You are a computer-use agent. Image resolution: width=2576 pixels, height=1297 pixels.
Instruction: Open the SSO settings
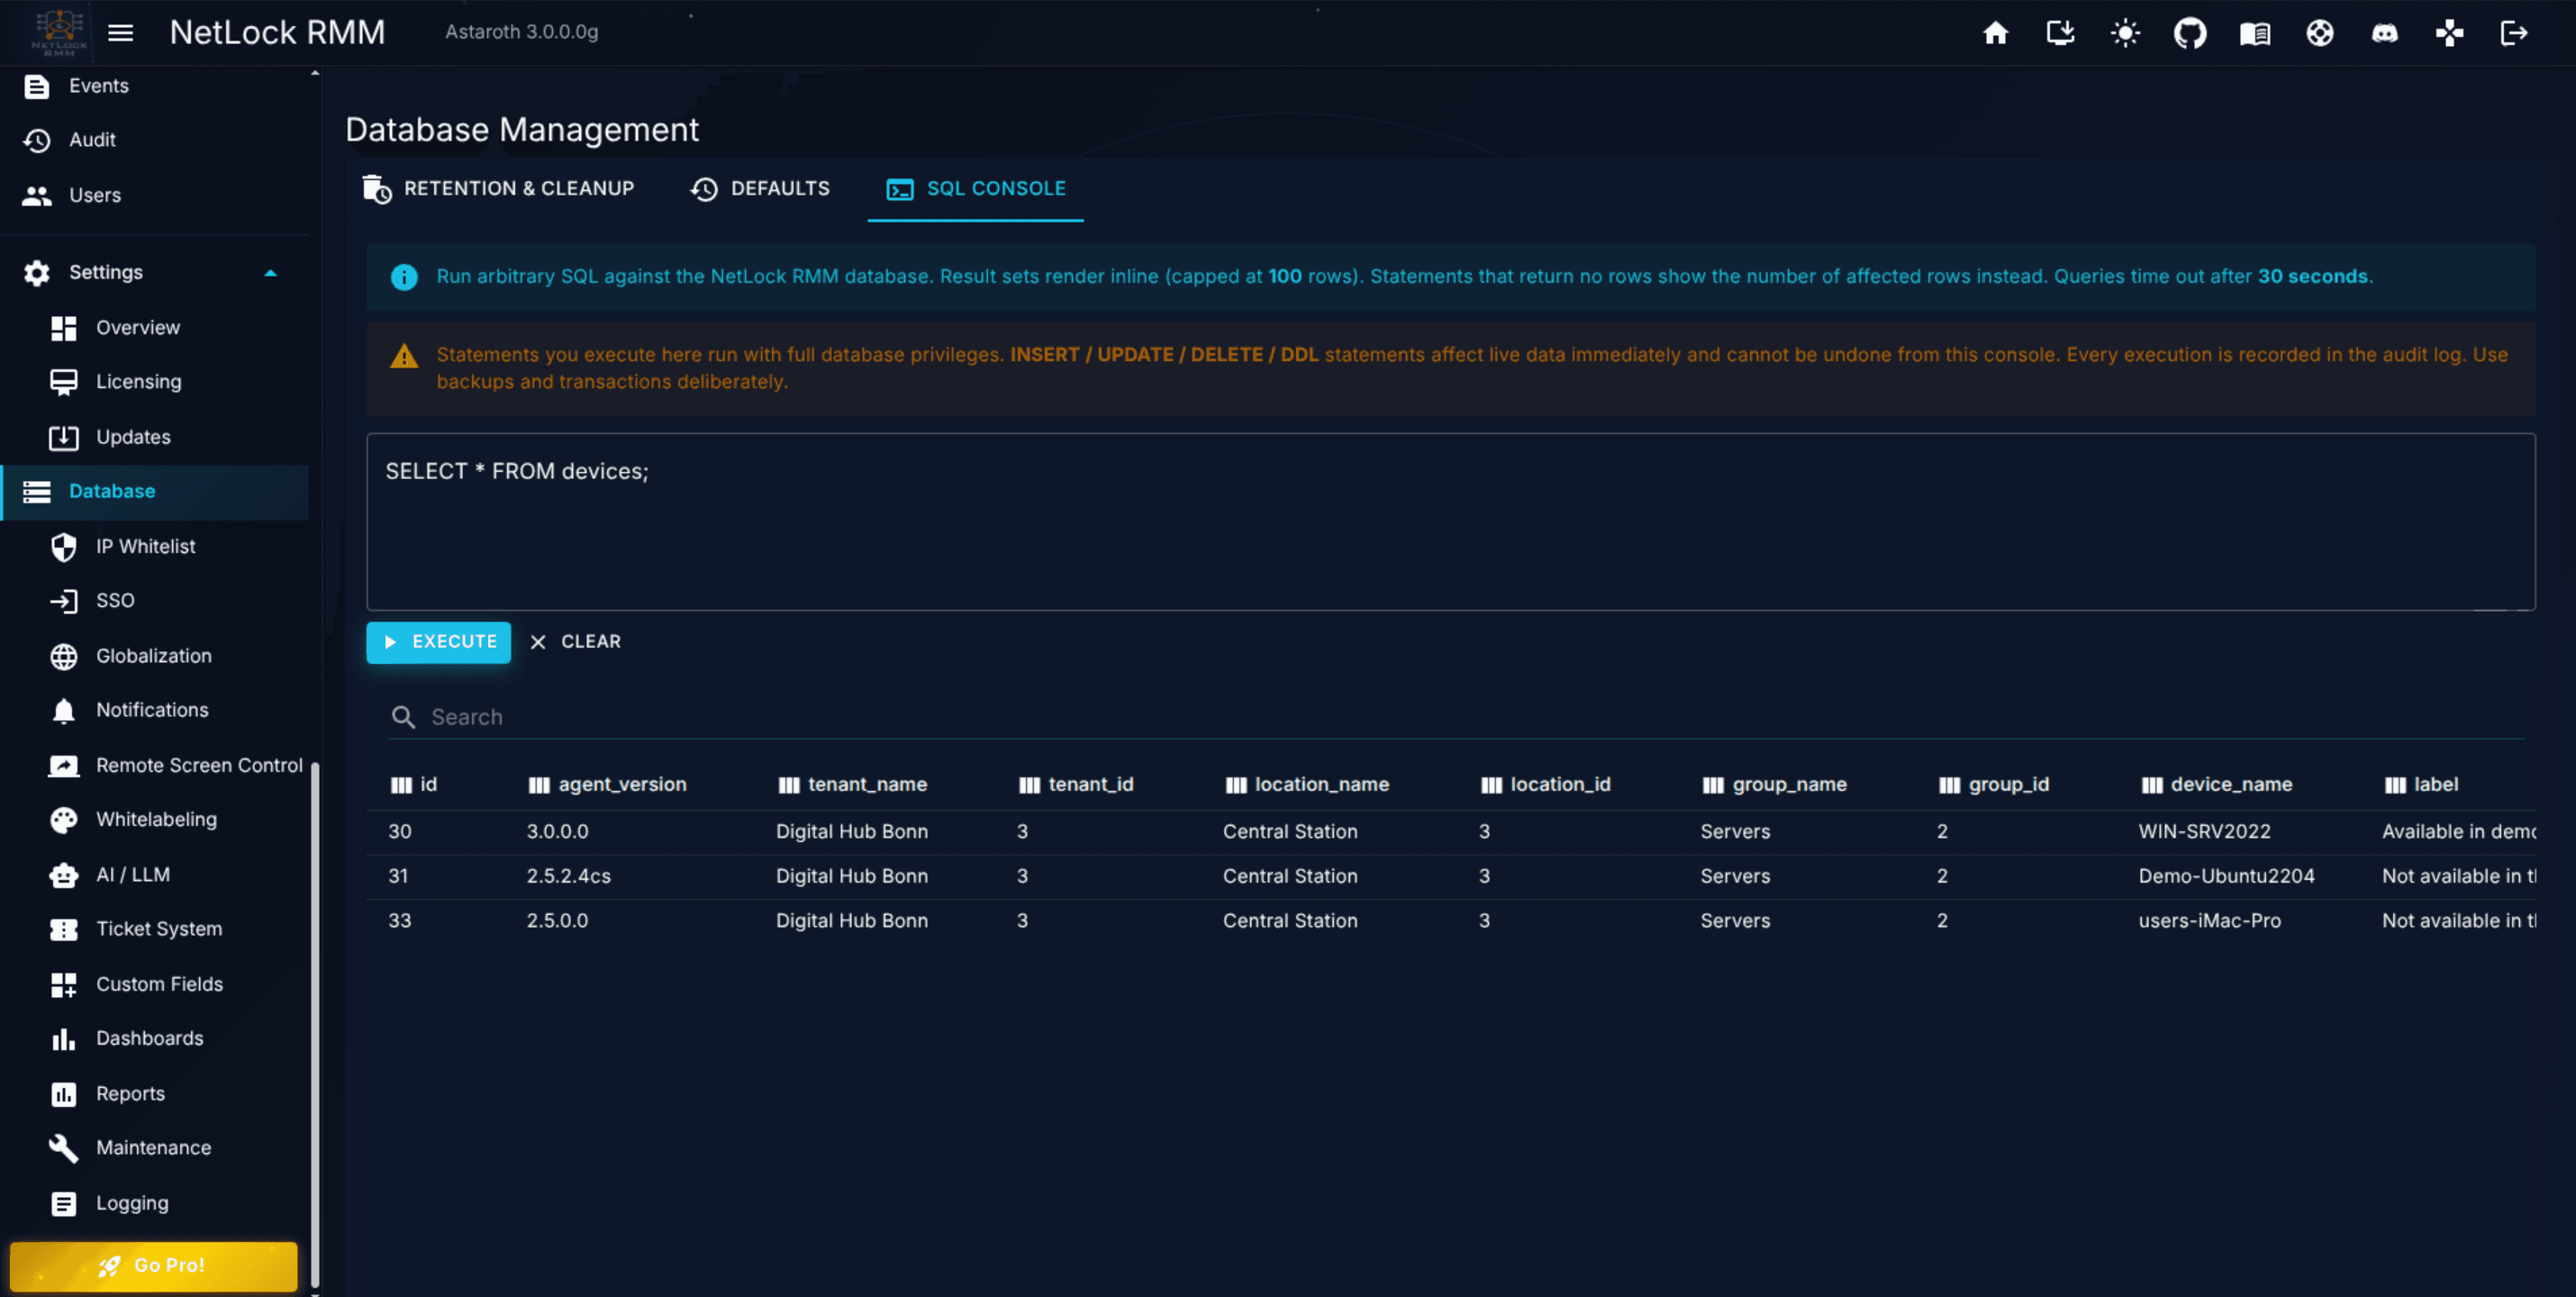tap(155, 600)
